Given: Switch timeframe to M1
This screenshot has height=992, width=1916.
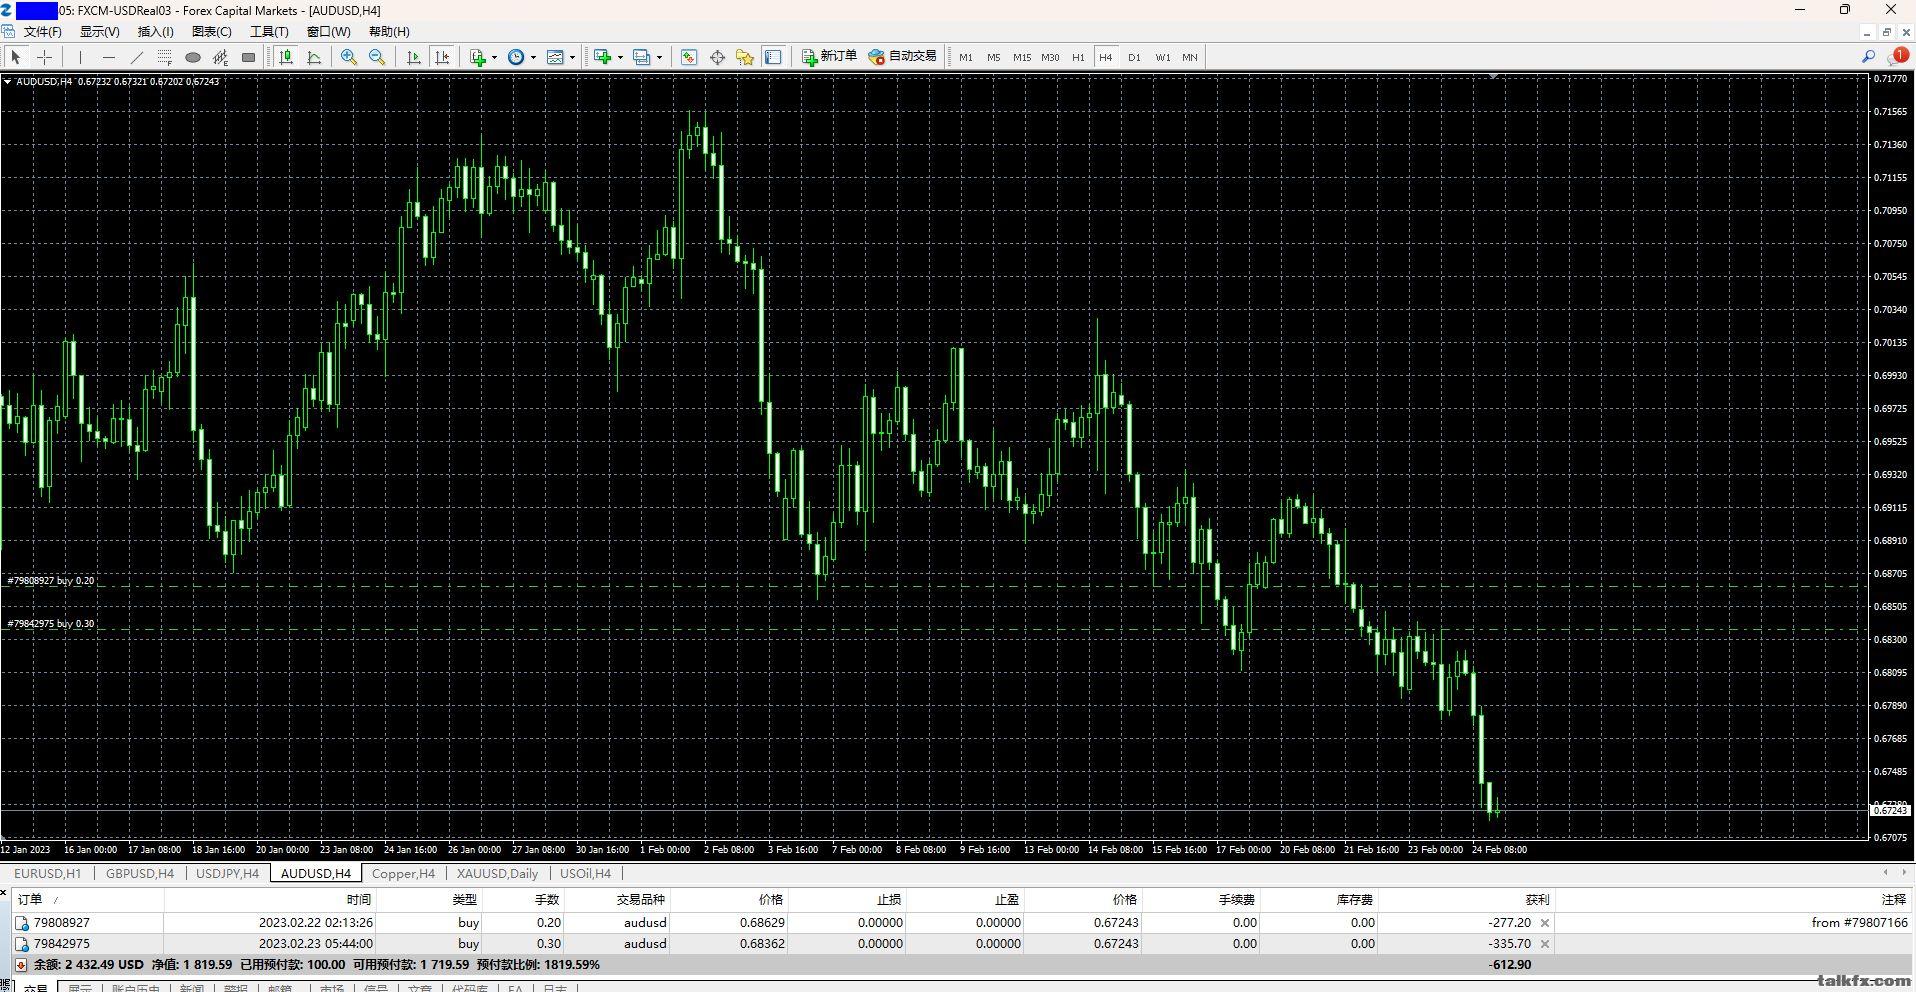Looking at the screenshot, I should (965, 57).
